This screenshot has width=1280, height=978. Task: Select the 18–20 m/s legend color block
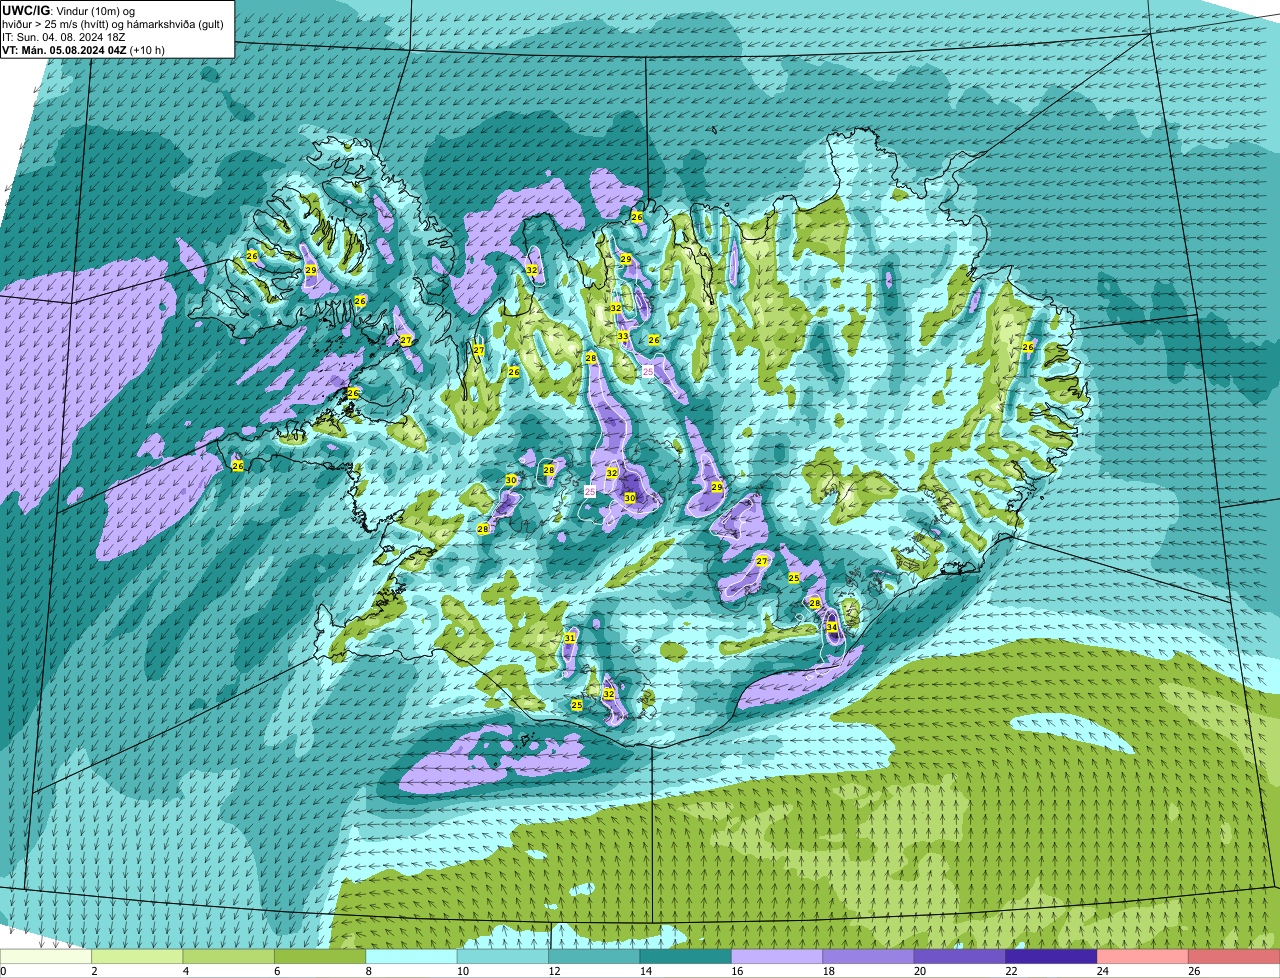869,956
